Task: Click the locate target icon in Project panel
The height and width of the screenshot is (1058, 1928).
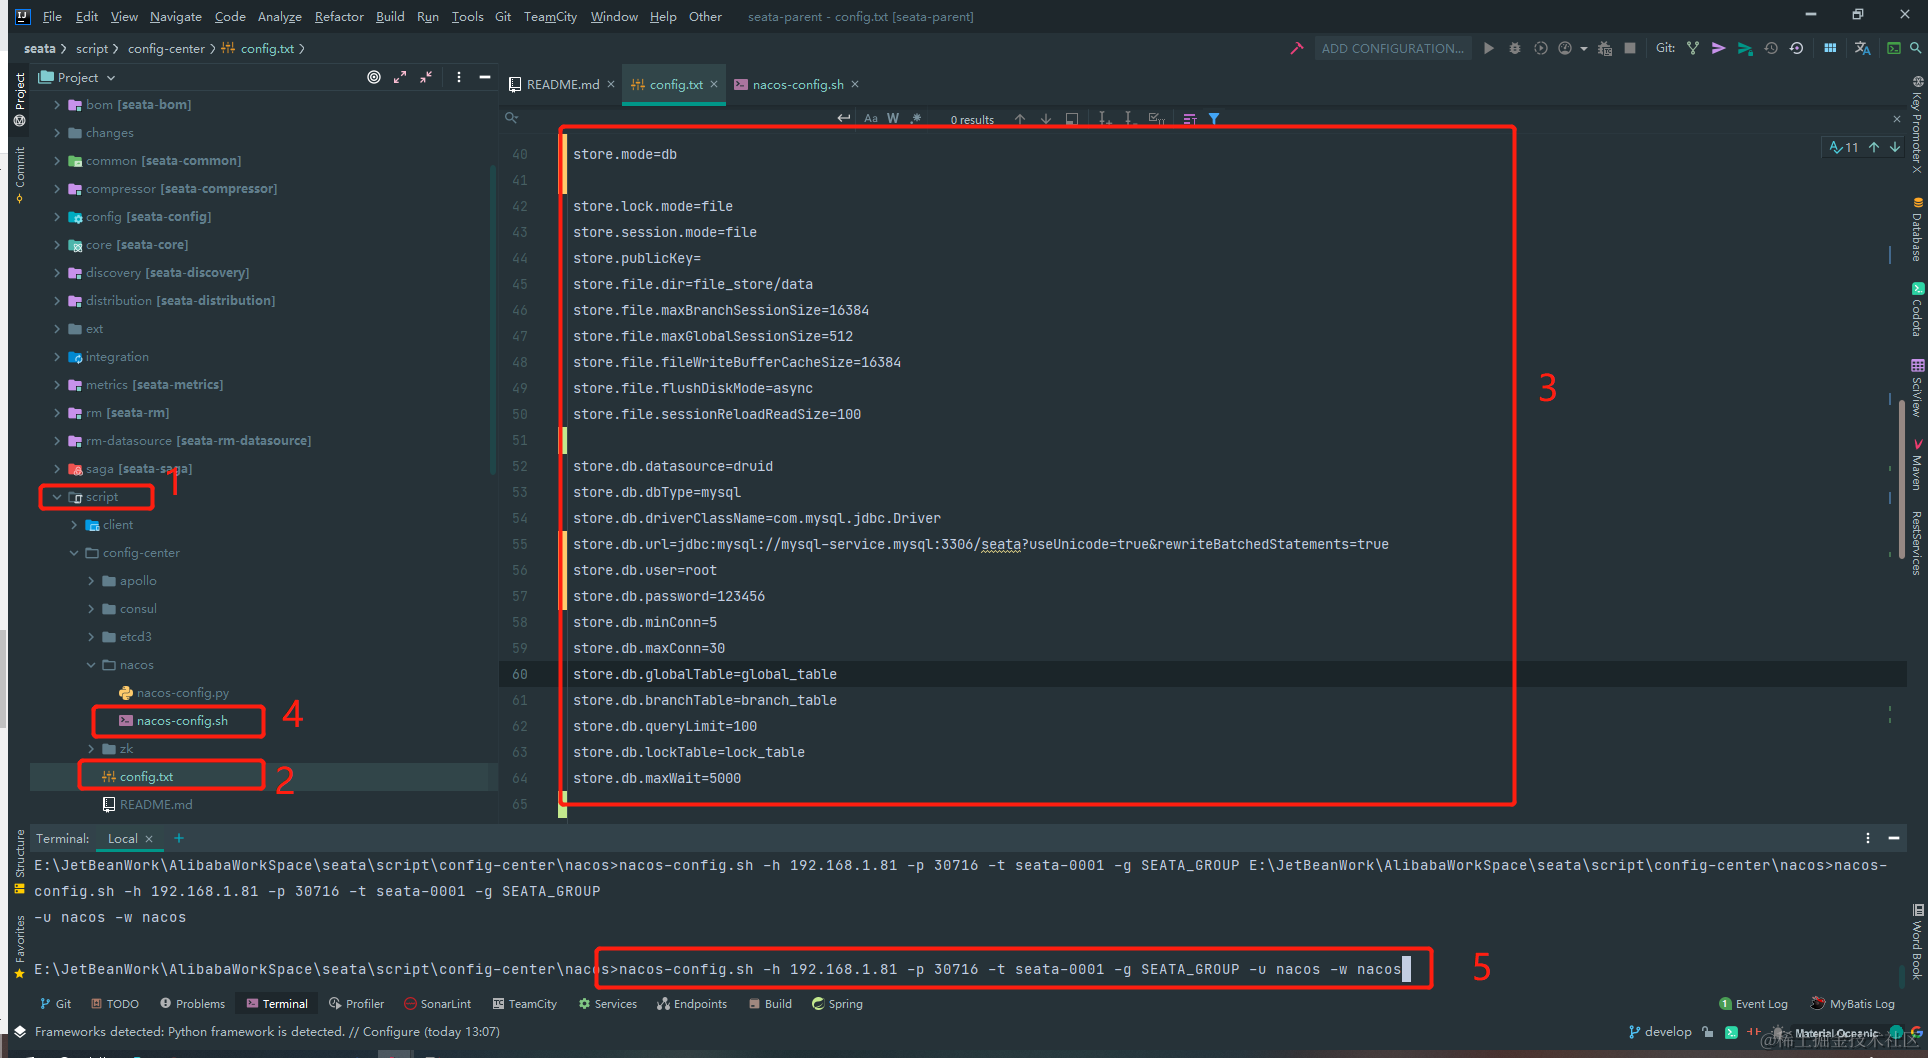Action: point(374,77)
